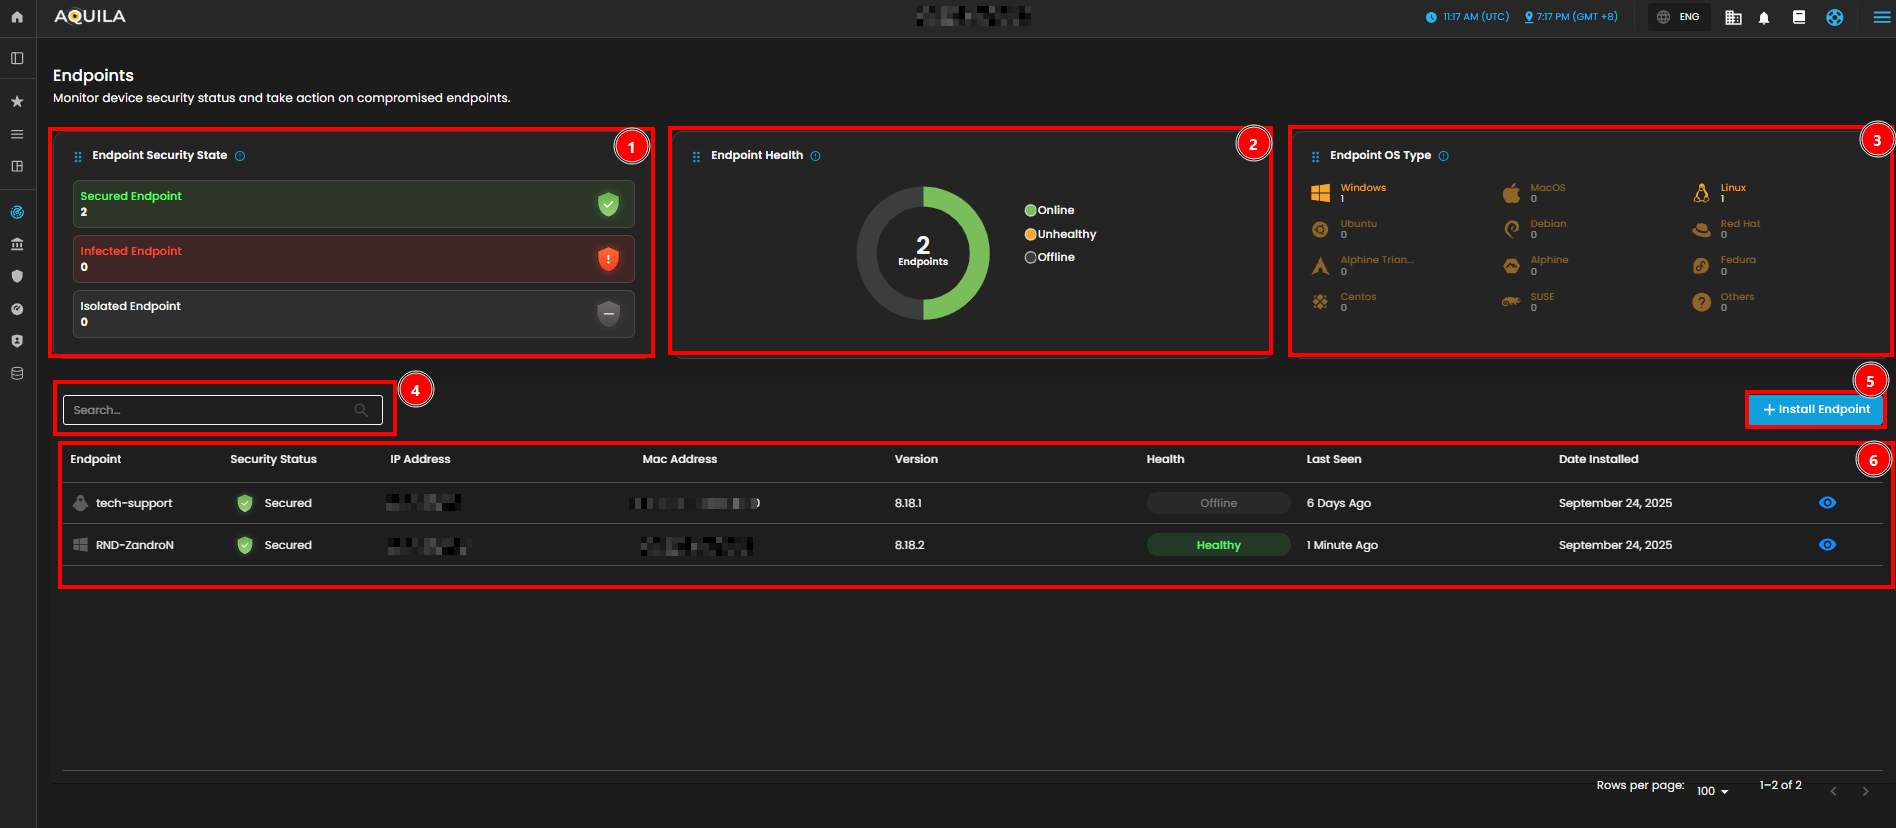
Task: Open the ENG language selector
Action: (1679, 17)
